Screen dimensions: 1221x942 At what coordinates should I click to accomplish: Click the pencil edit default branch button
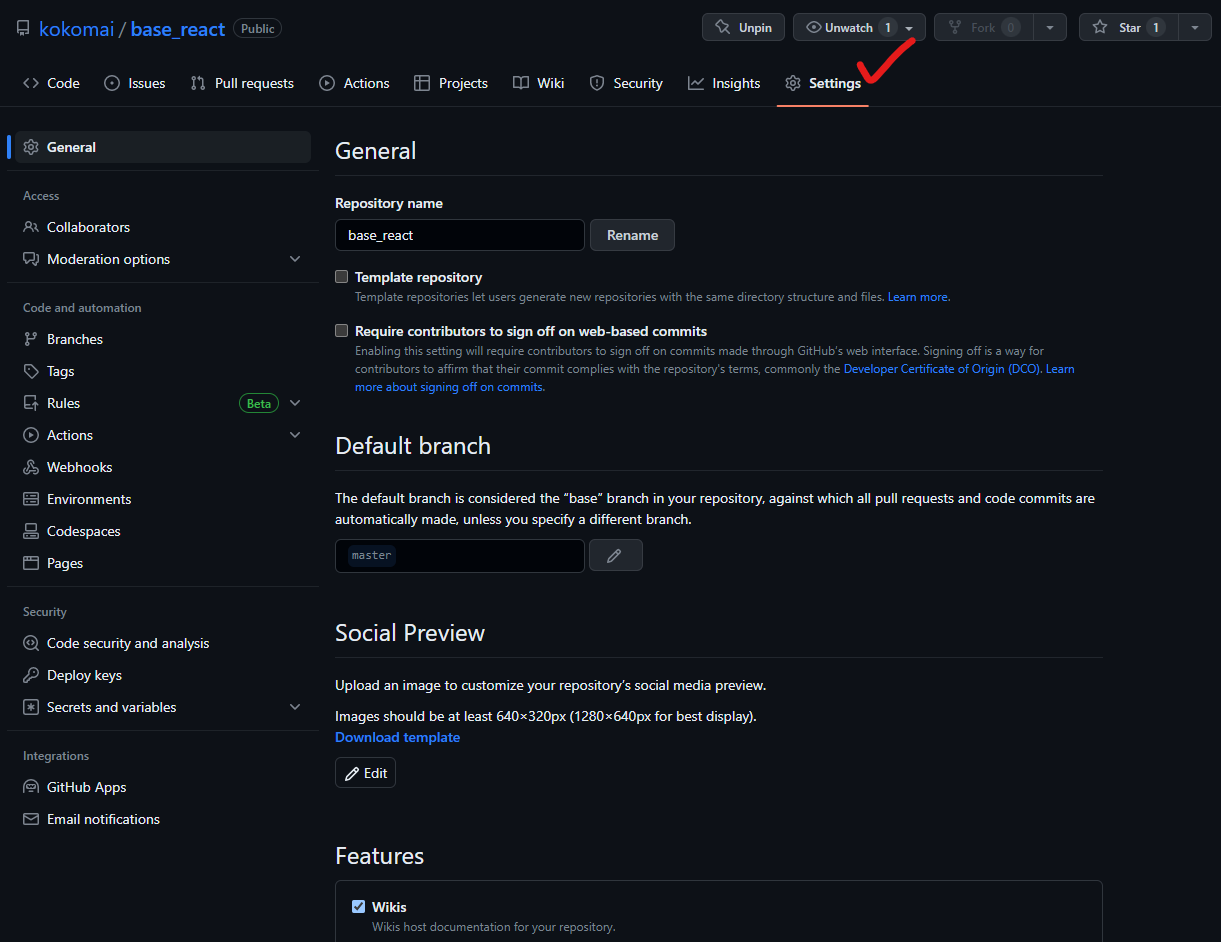pos(615,555)
